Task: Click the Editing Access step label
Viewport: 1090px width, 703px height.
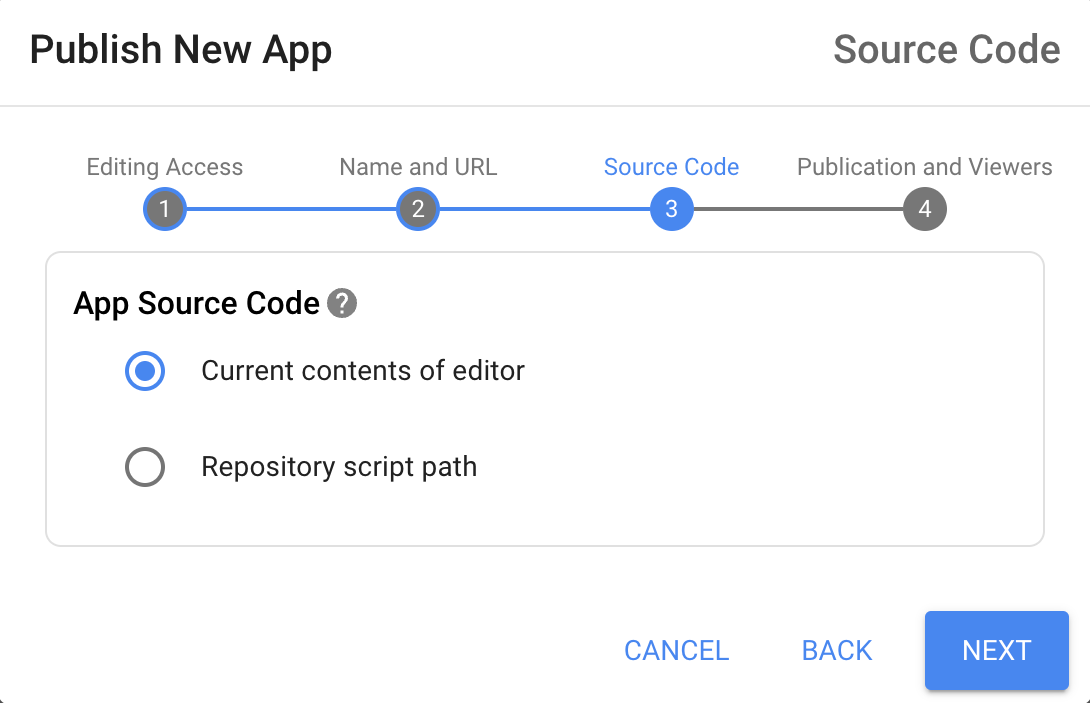Action: [164, 167]
